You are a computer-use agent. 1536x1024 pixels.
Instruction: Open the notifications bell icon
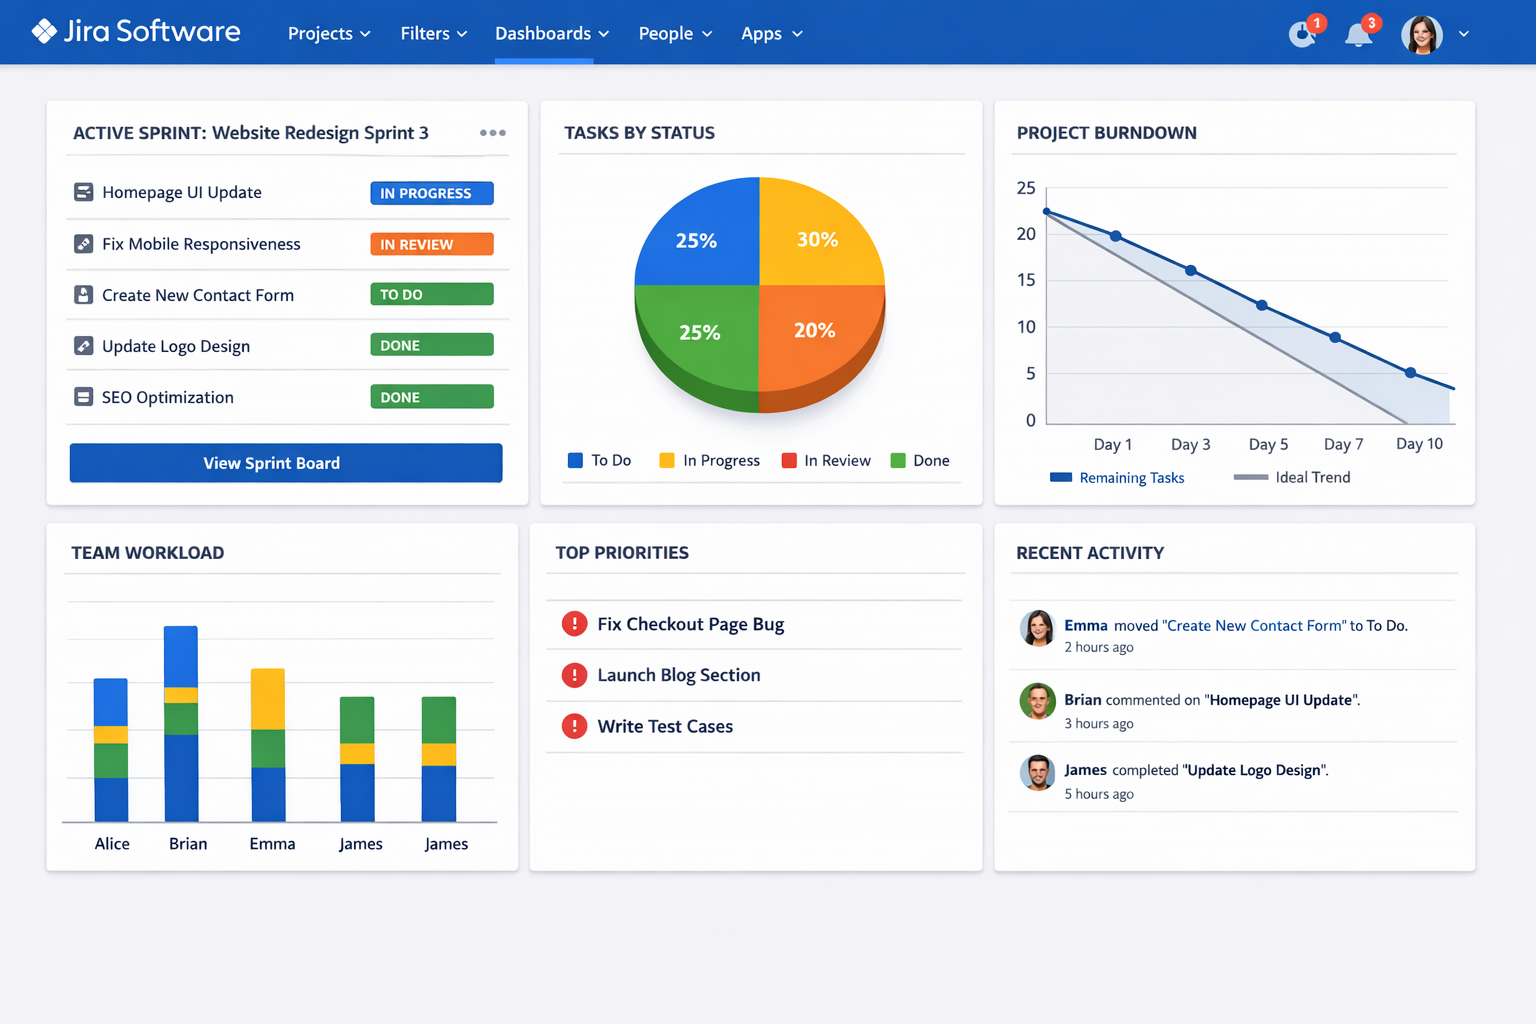click(1358, 34)
